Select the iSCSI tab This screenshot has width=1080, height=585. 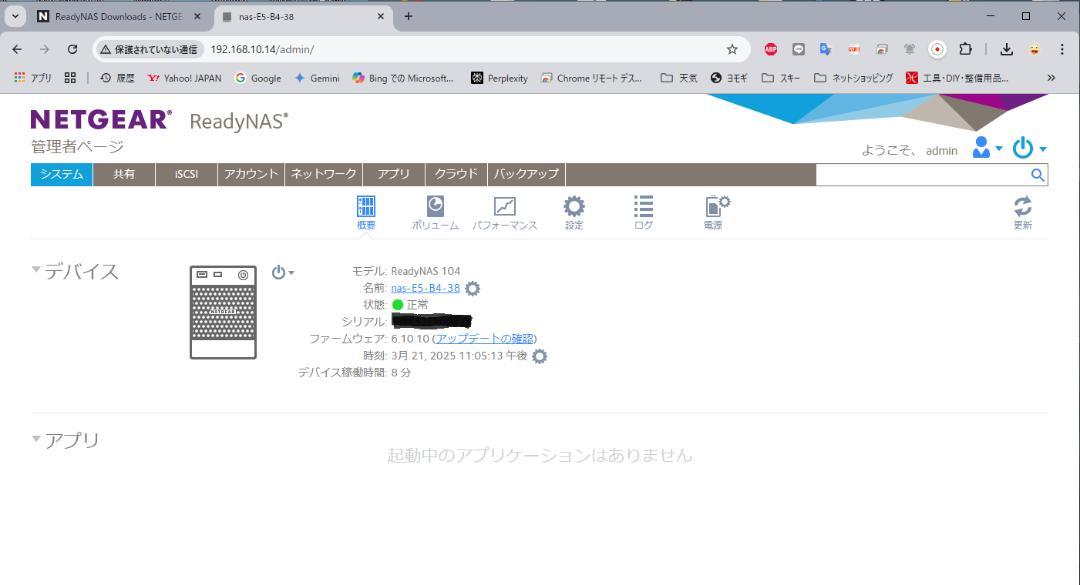click(186, 174)
